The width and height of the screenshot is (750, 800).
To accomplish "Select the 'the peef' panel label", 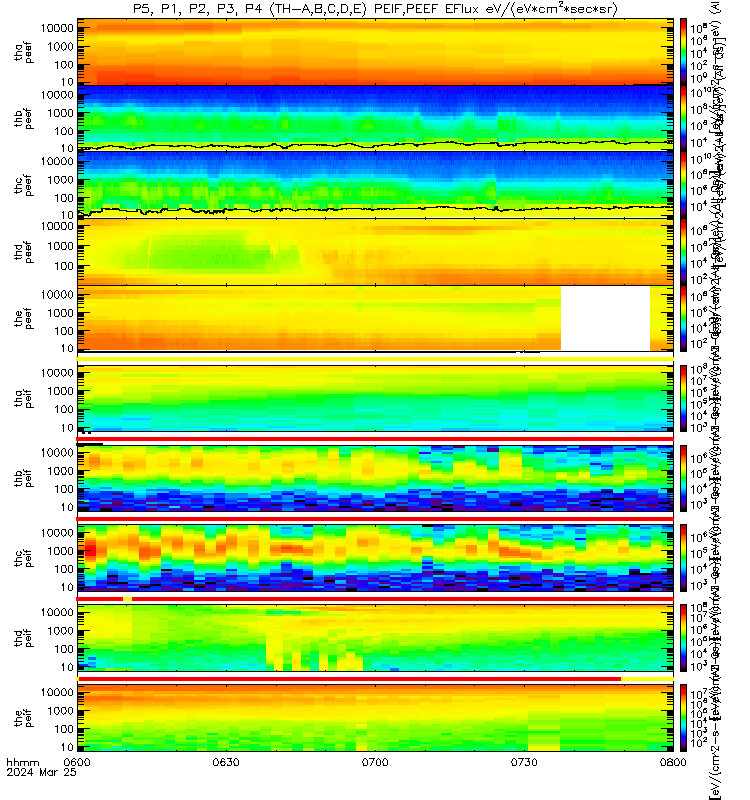I will [x=23, y=318].
